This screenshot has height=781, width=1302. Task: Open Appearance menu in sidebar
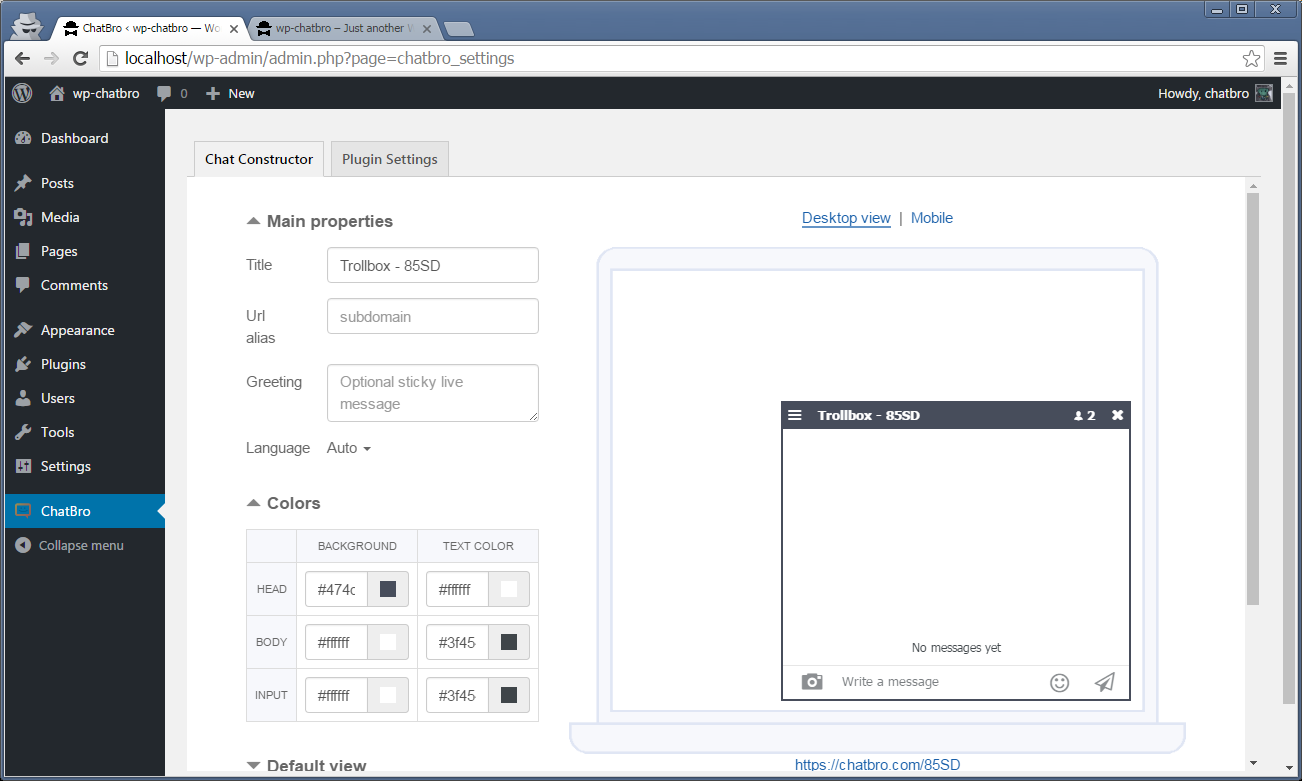pyautogui.click(x=84, y=330)
